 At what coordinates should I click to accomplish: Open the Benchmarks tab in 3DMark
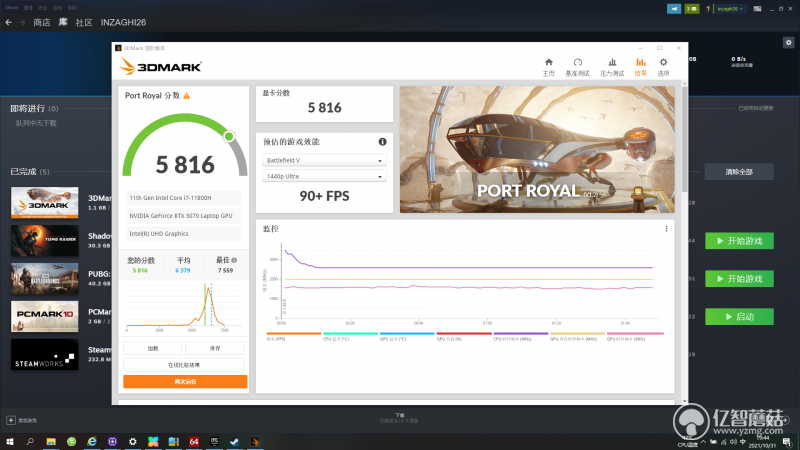(x=577, y=67)
